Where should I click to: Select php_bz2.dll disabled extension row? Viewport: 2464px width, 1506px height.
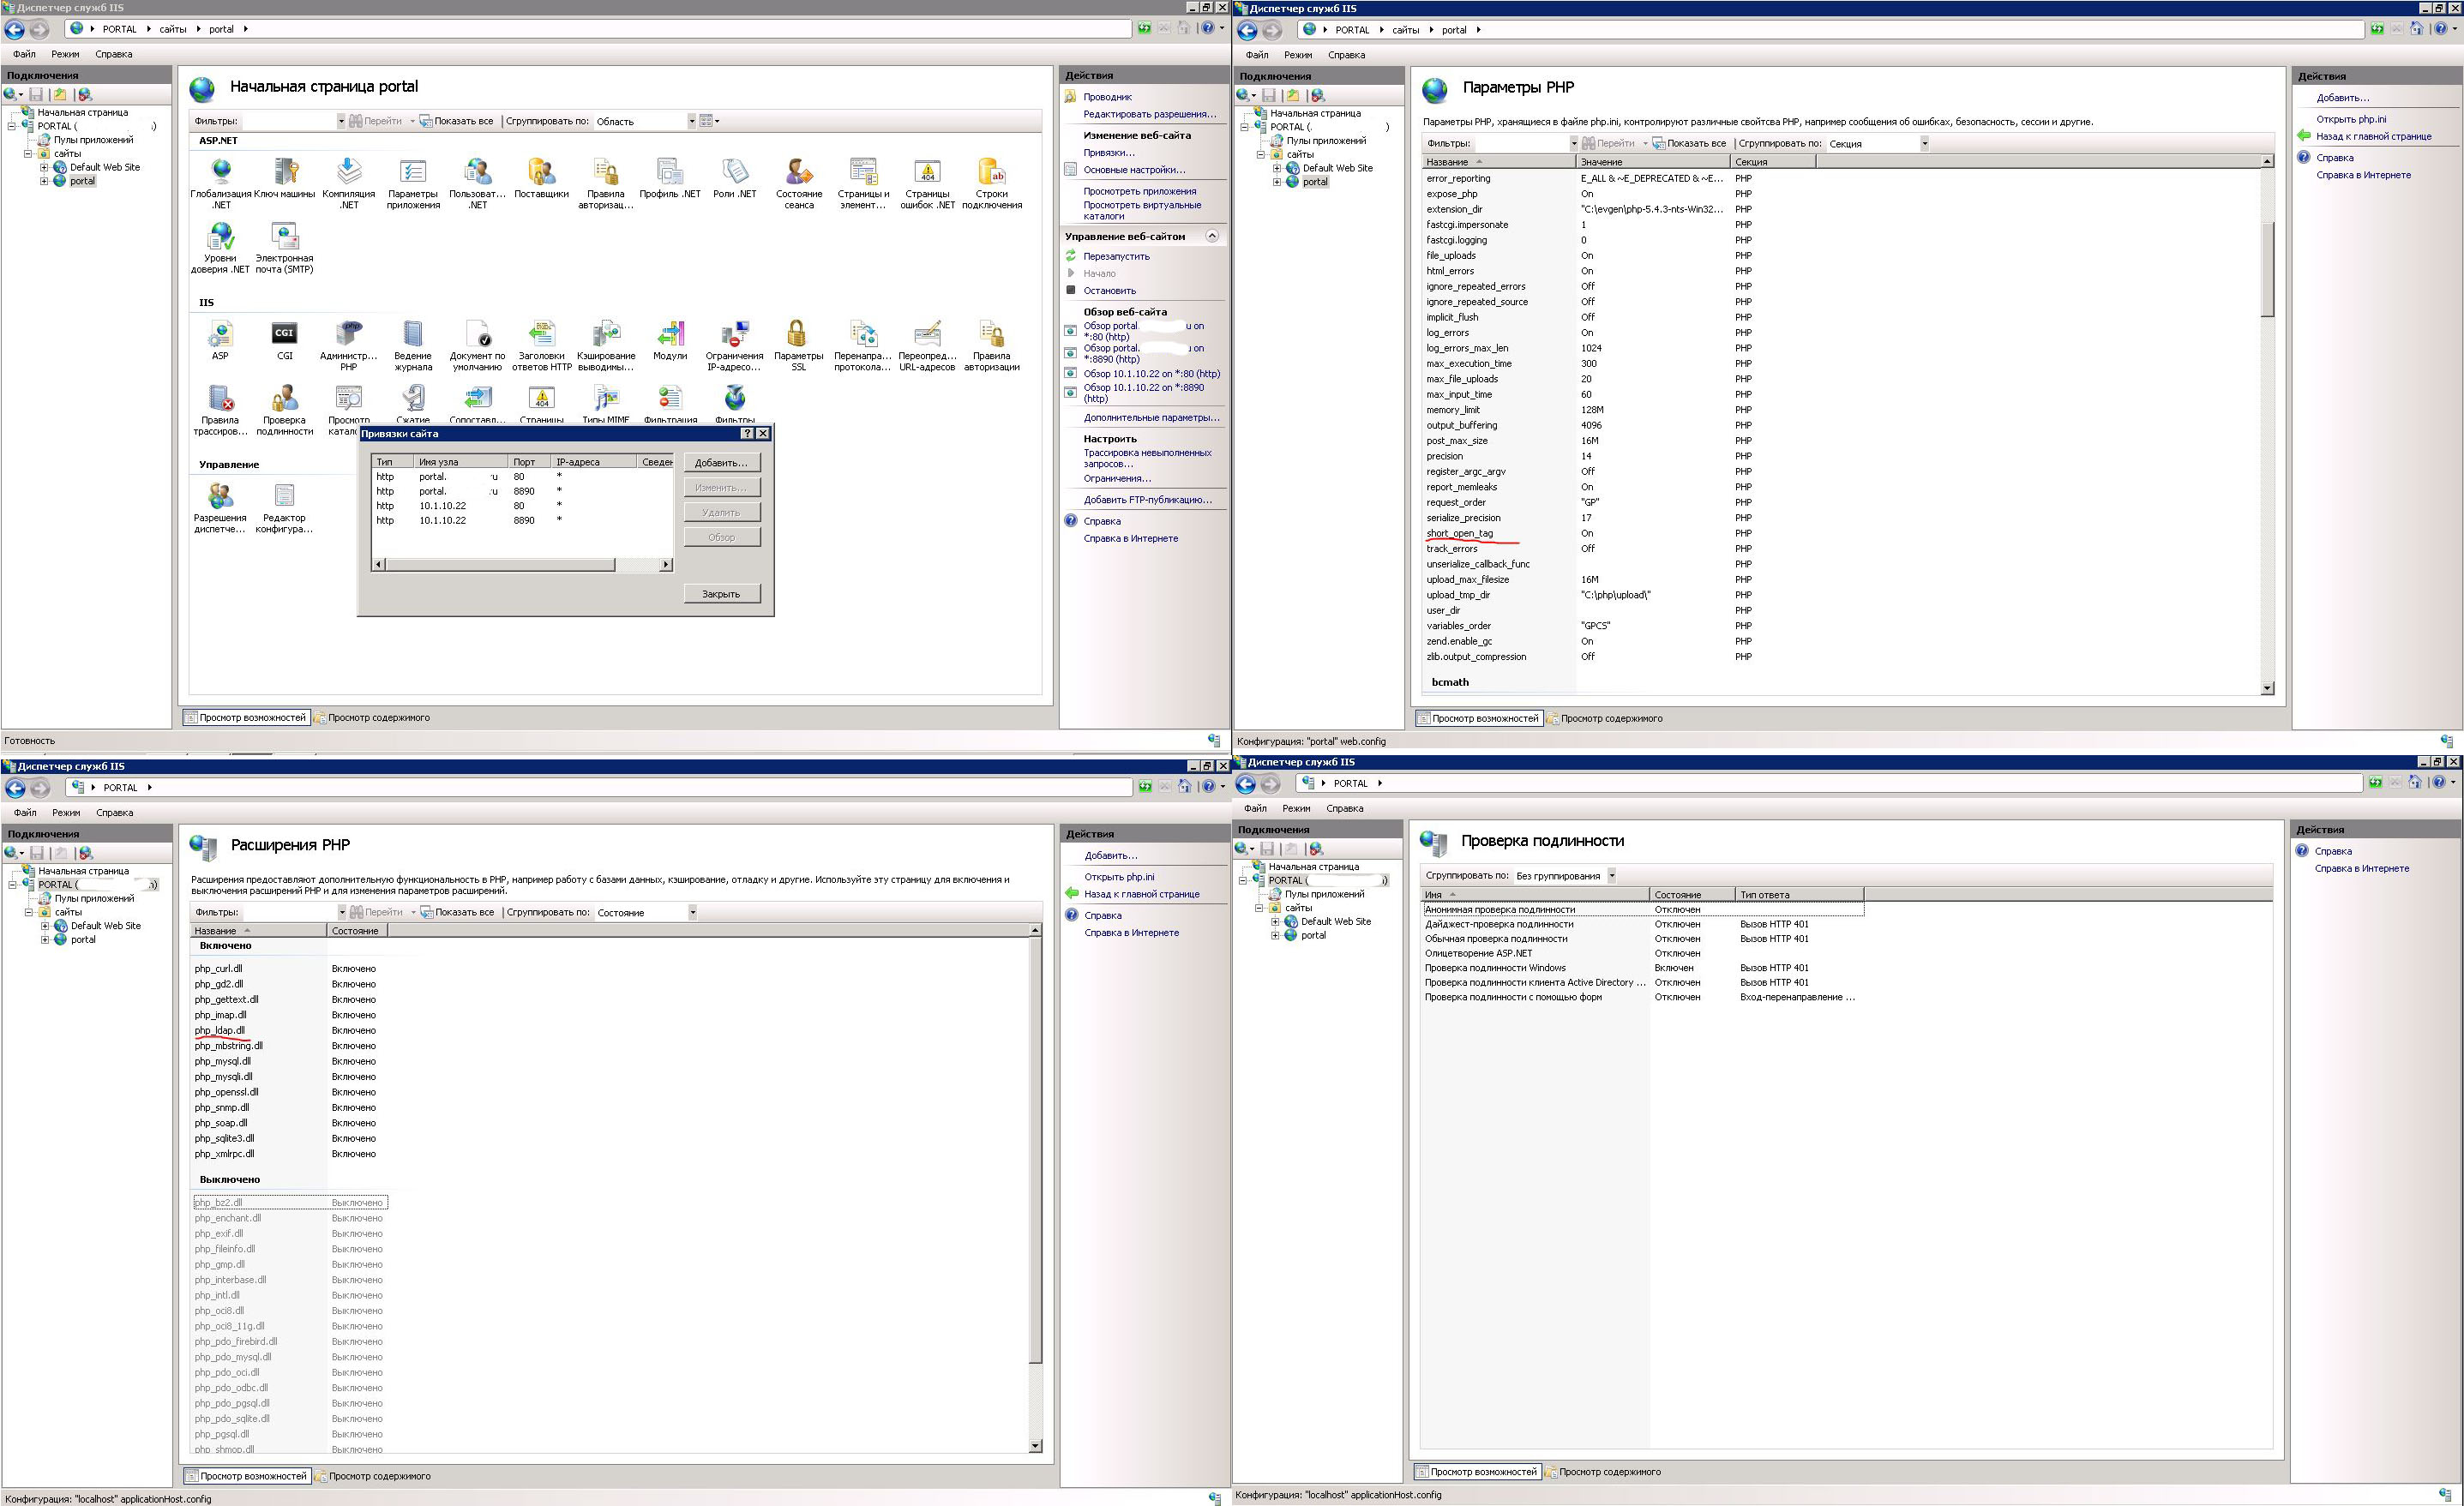coord(289,1202)
